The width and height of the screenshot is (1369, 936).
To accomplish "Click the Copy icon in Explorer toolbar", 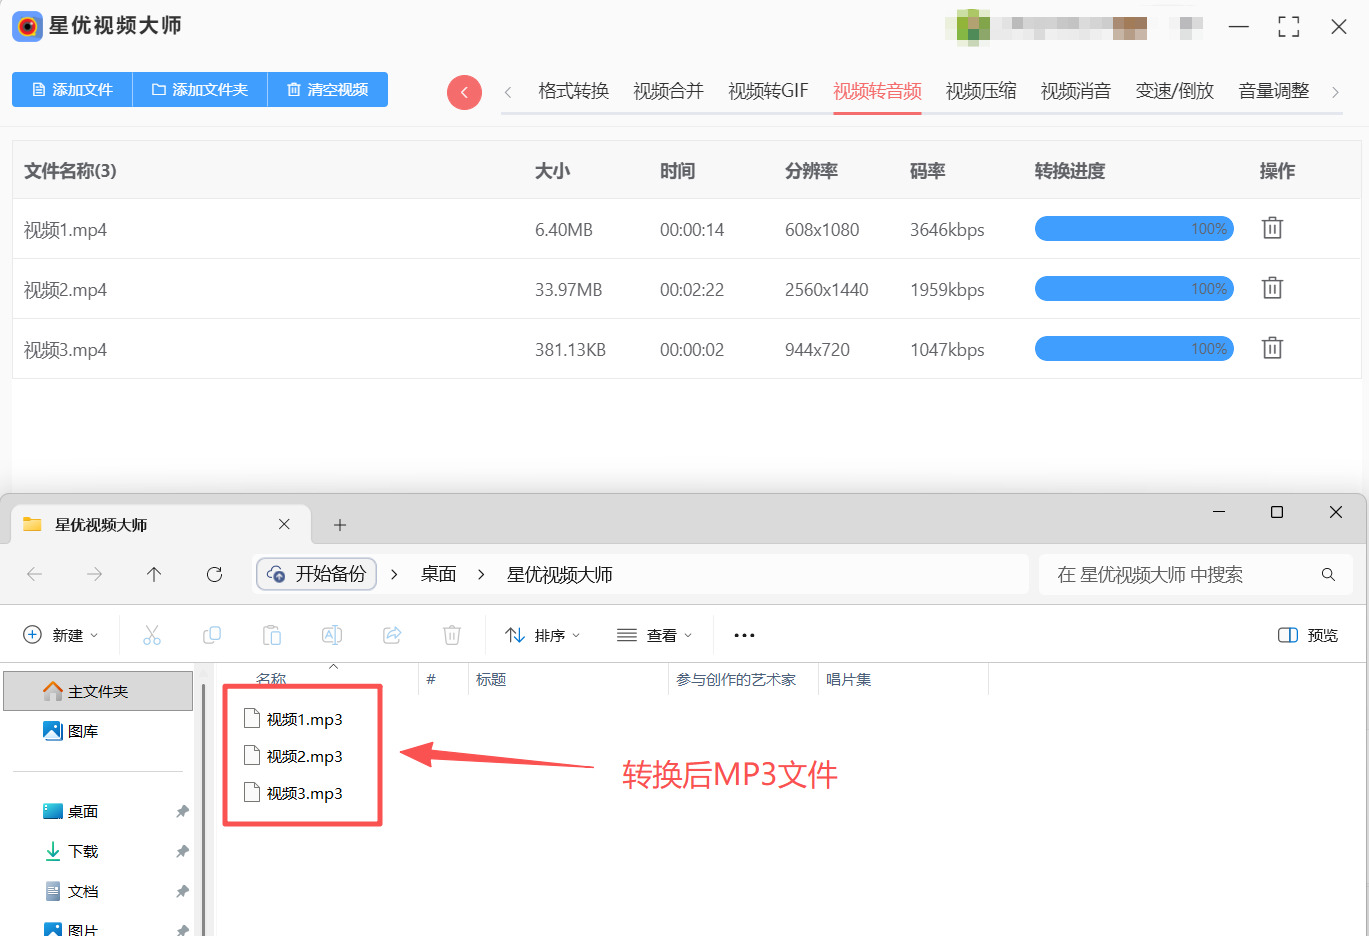I will pyautogui.click(x=212, y=635).
